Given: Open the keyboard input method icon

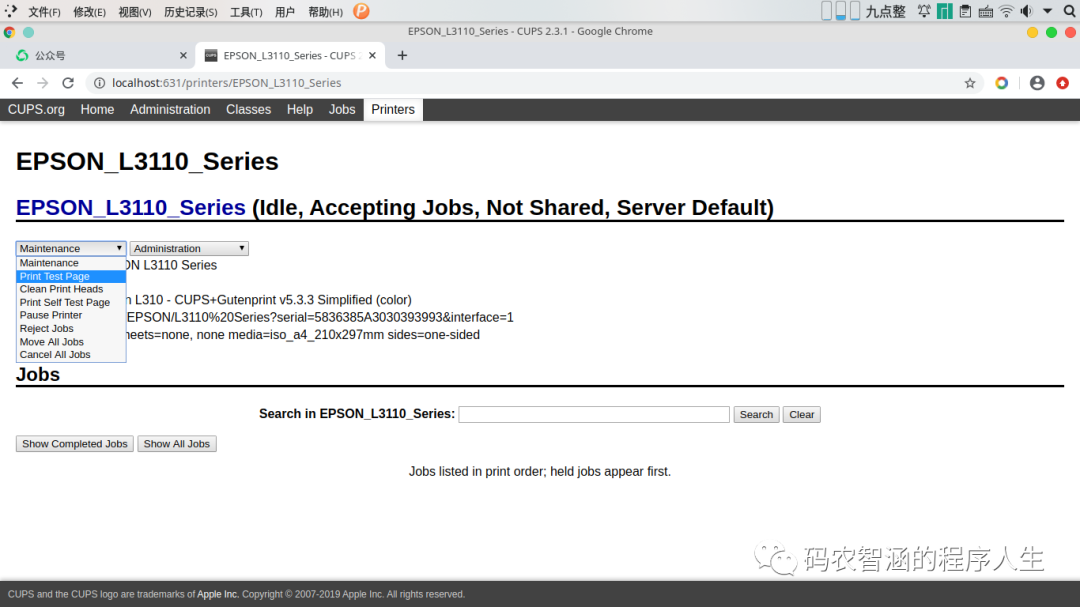Looking at the screenshot, I should pos(986,11).
